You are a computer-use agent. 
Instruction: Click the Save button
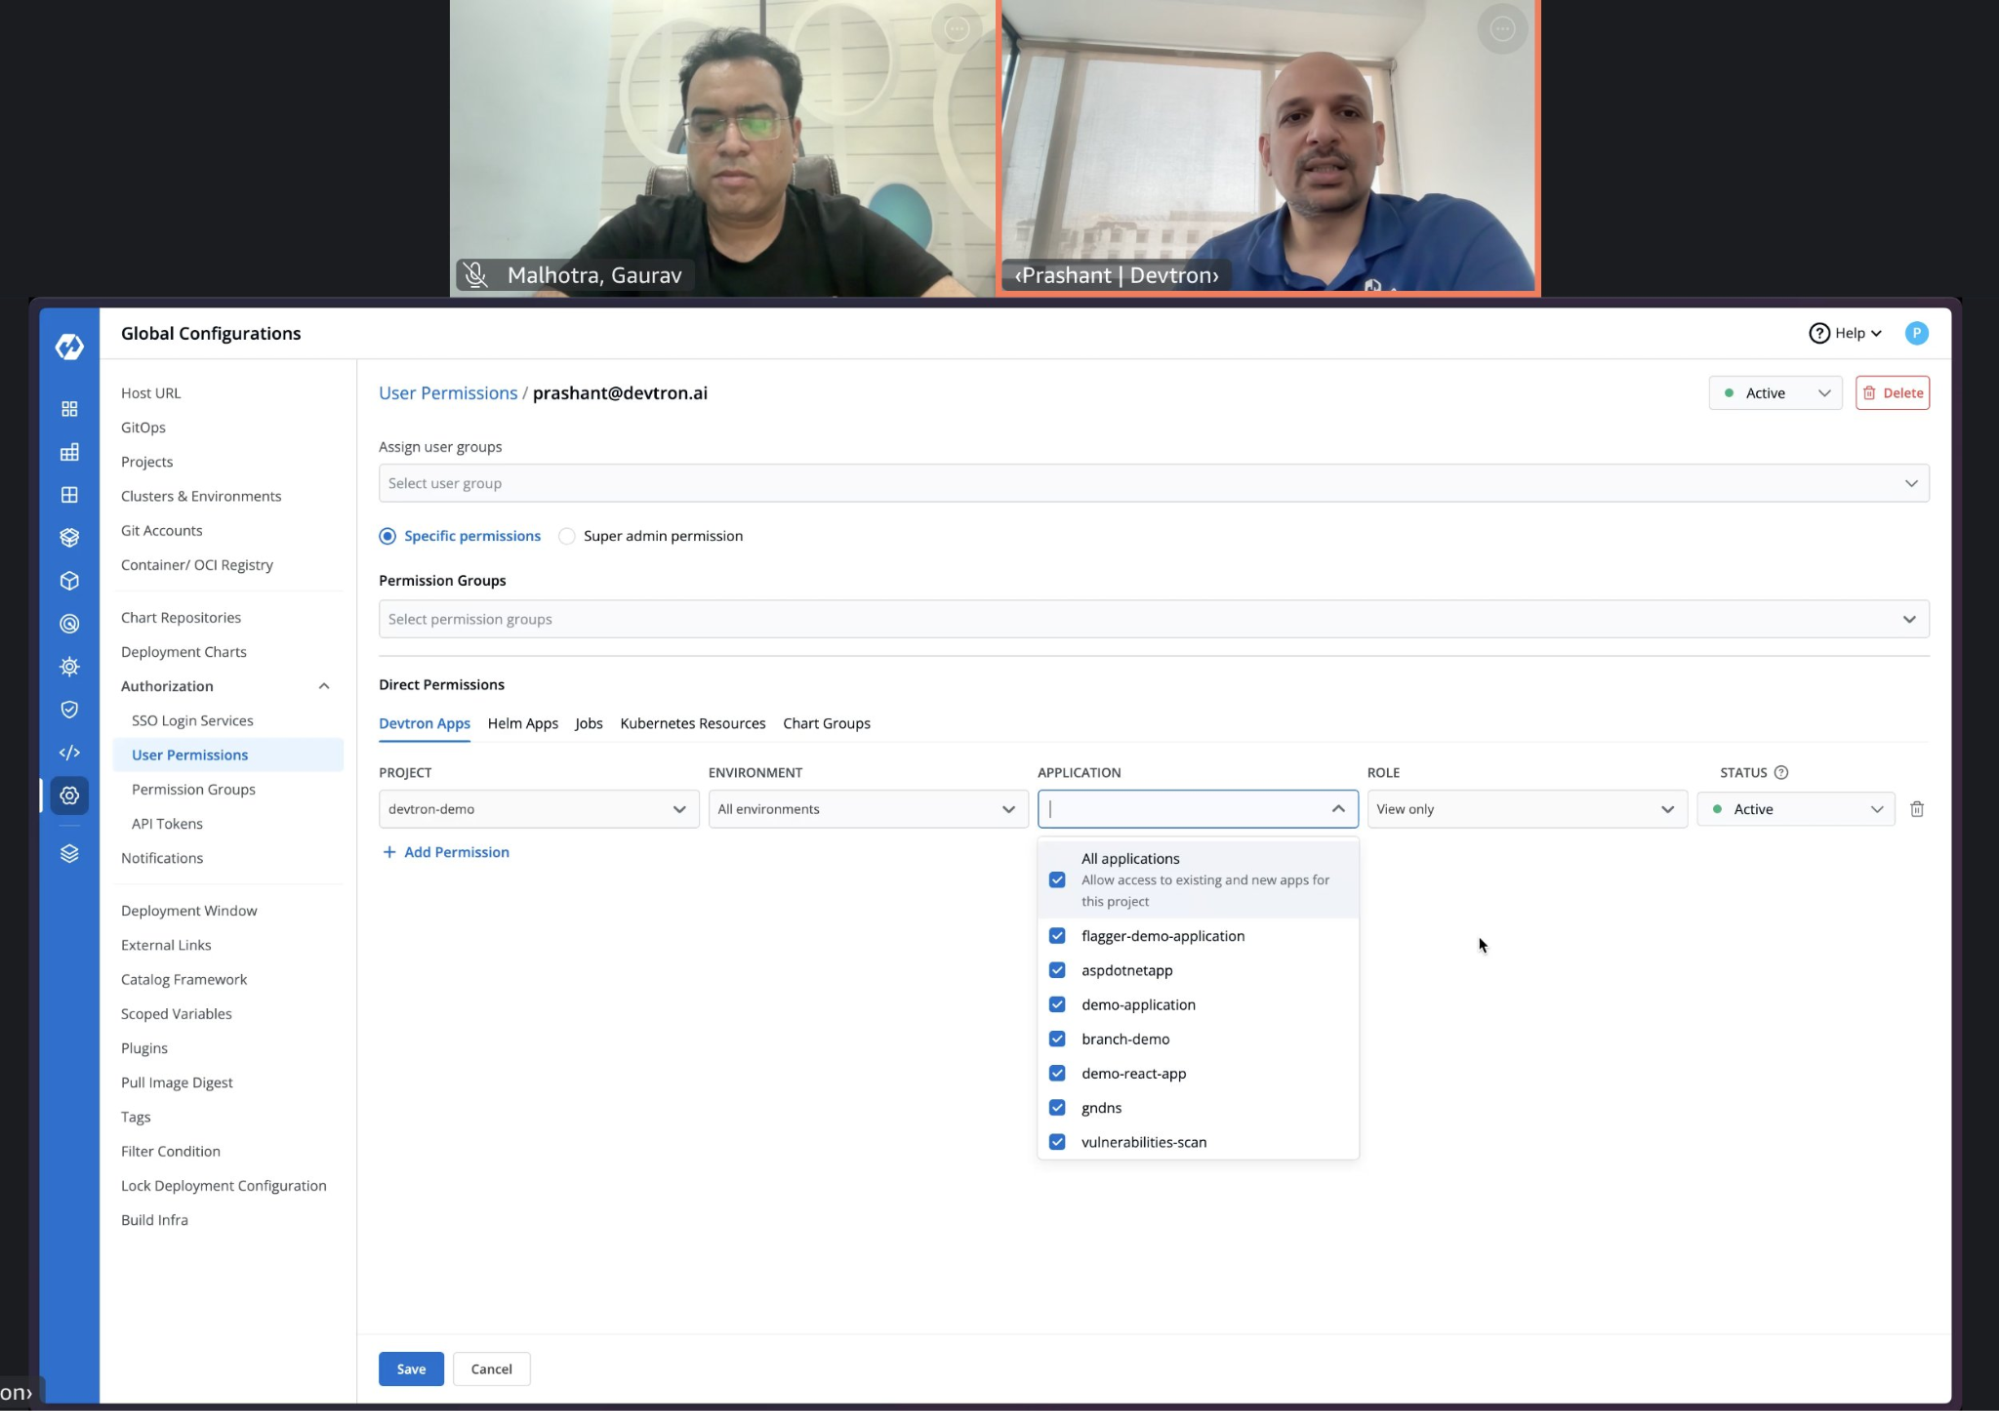pyautogui.click(x=411, y=1369)
